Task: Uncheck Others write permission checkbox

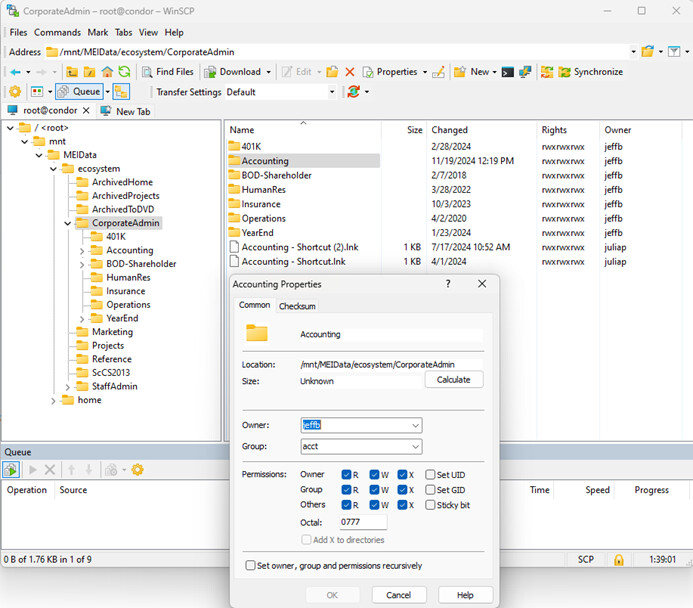Action: [374, 505]
